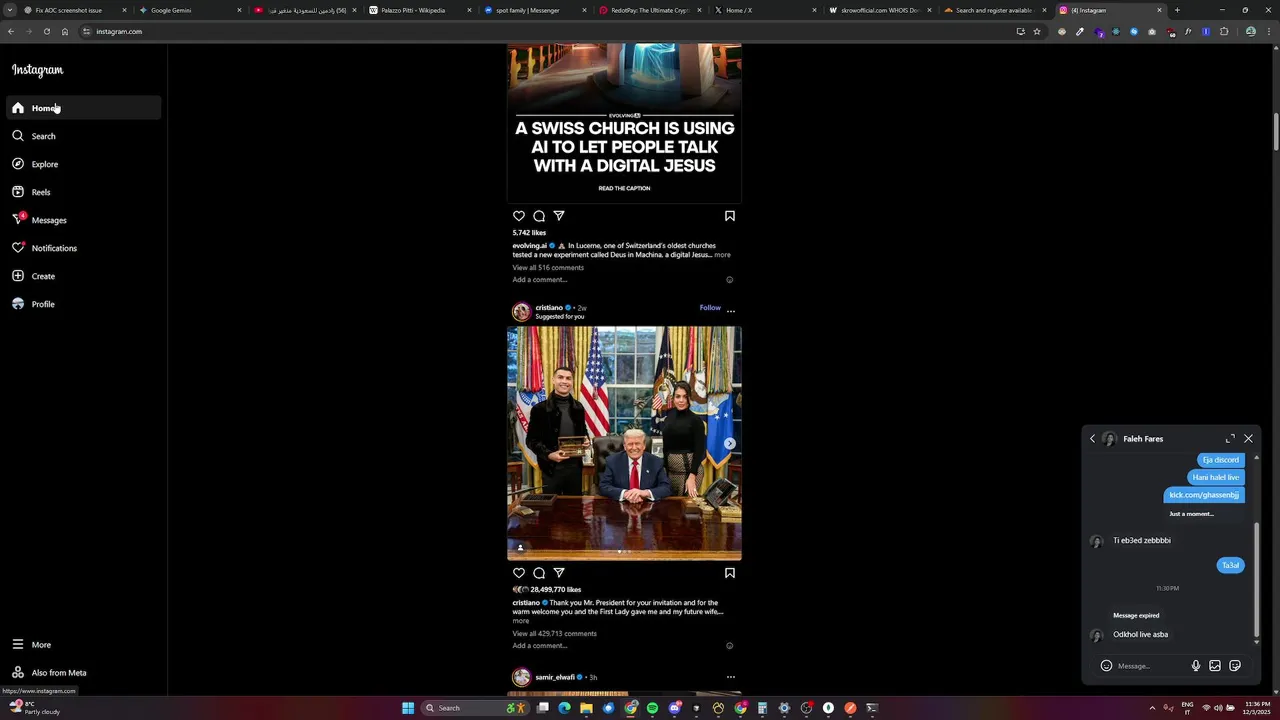Open the More menu in sidebar
The height and width of the screenshot is (720, 1280).
coord(84,645)
